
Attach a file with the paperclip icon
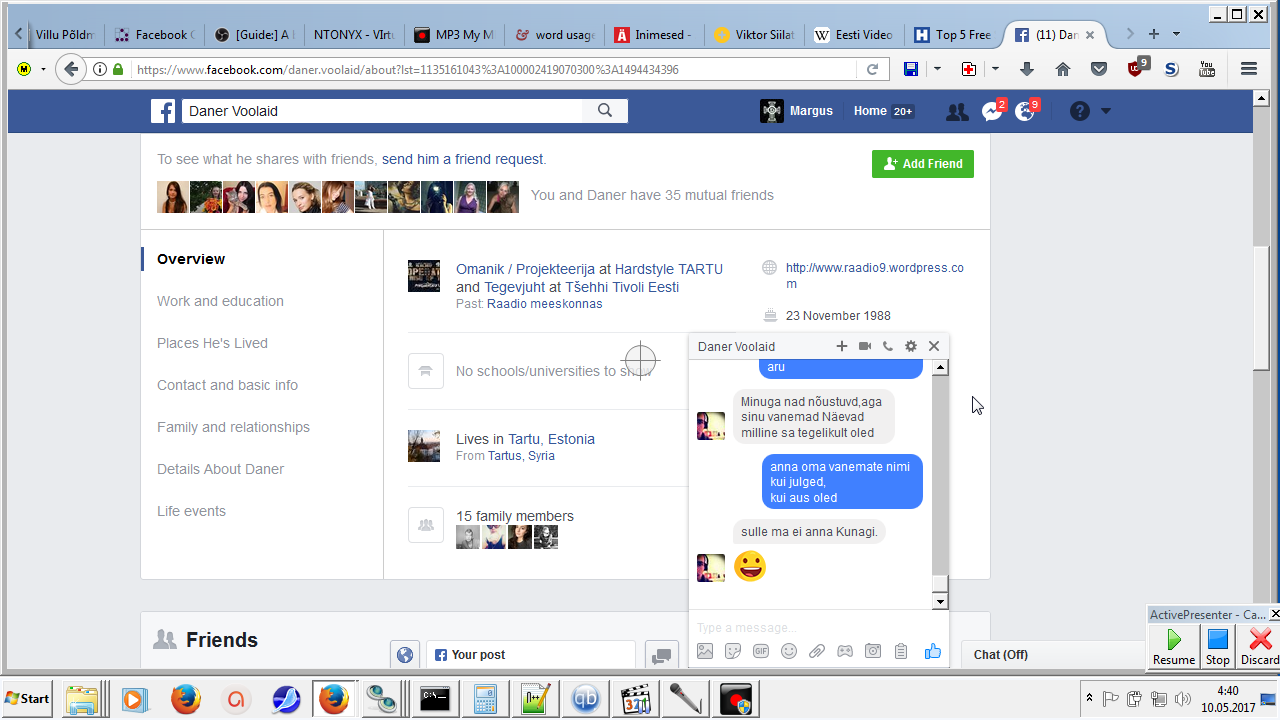pyautogui.click(x=817, y=651)
